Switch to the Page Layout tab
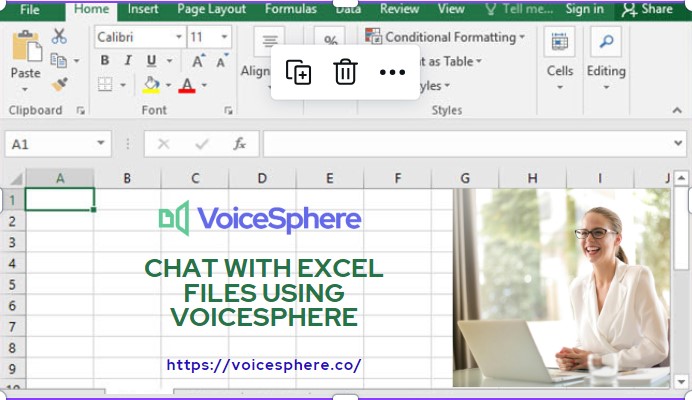Viewport: 692px width, 400px height. click(x=212, y=9)
